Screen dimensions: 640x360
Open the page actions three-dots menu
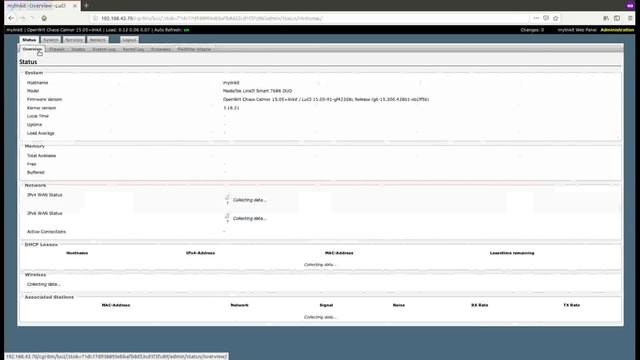point(536,18)
